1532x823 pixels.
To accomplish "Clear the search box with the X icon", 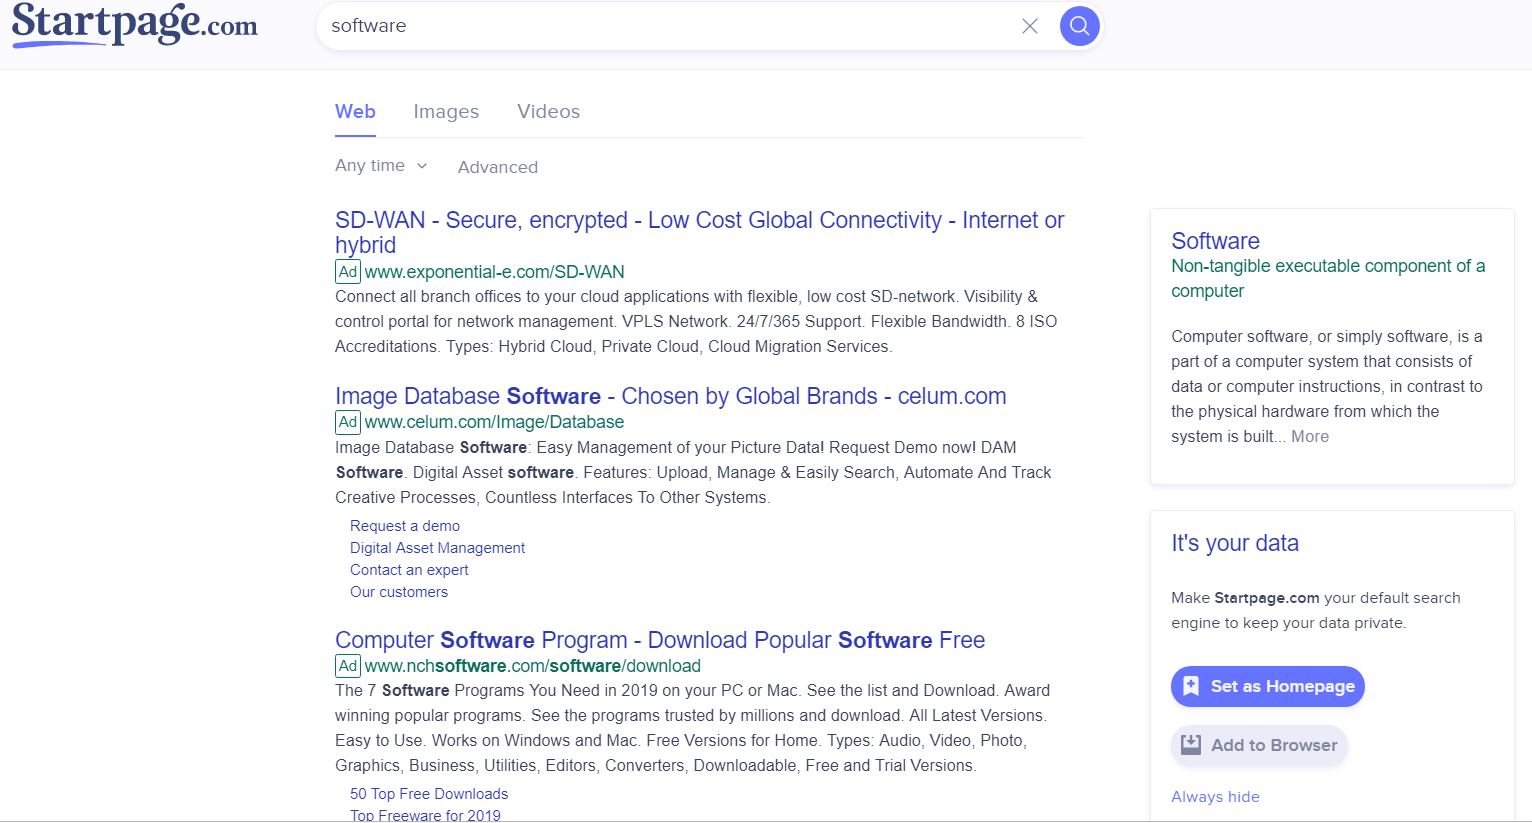I will [x=1030, y=26].
